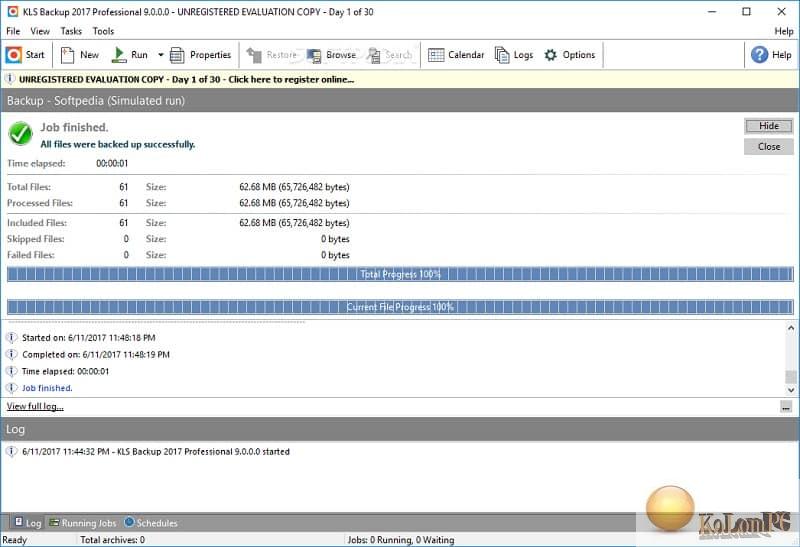This screenshot has width=800, height=547.
Task: Click the info icon beside Started on
Action: coord(11,338)
